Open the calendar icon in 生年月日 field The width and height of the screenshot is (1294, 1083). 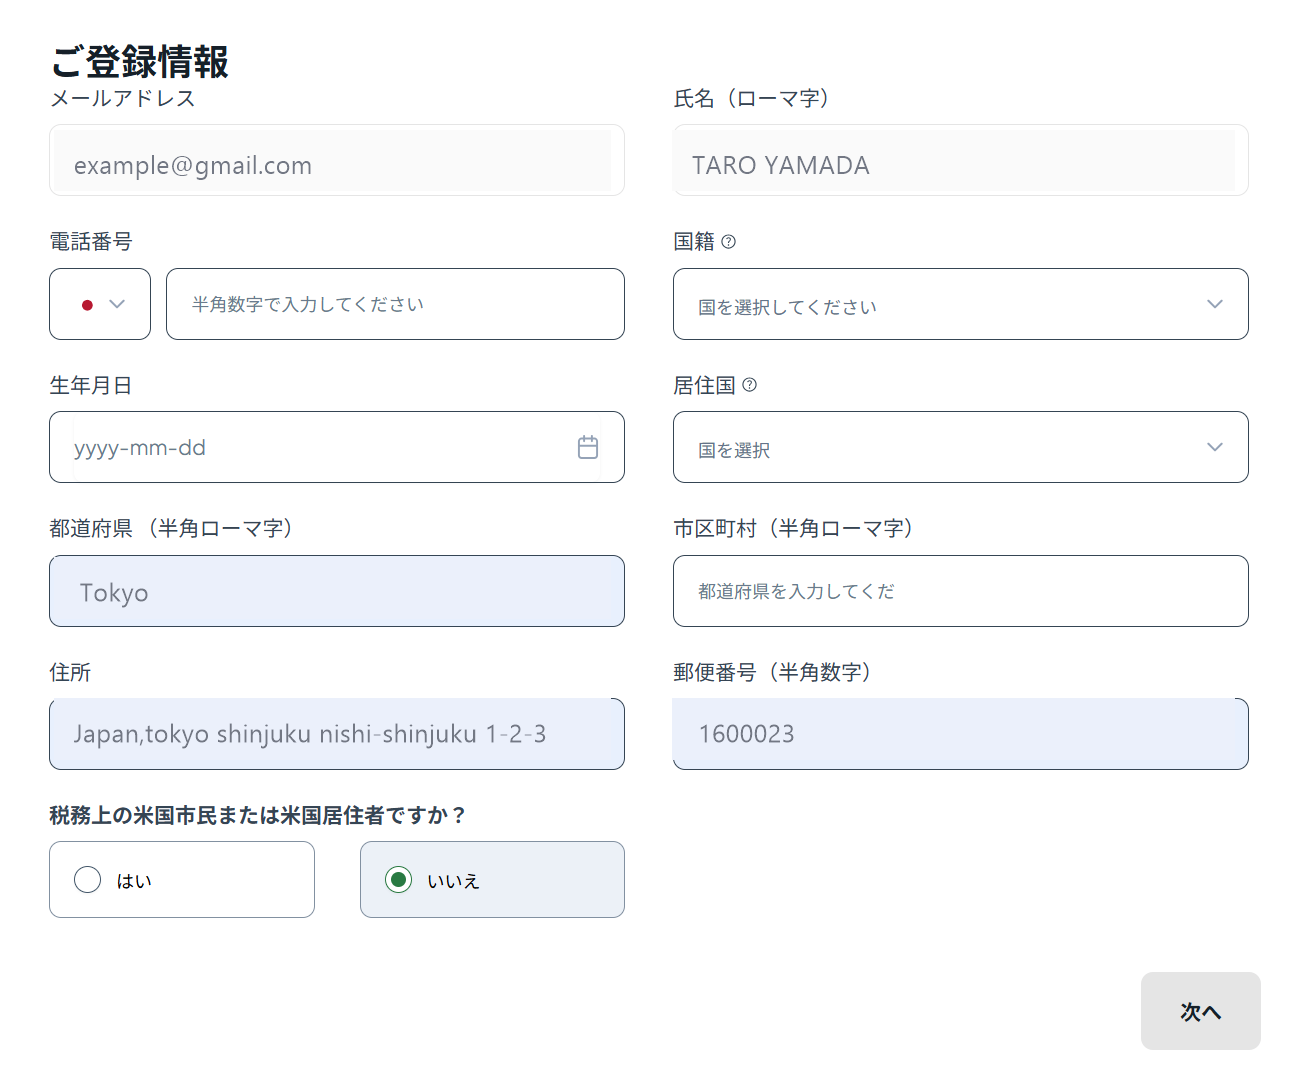point(588,447)
